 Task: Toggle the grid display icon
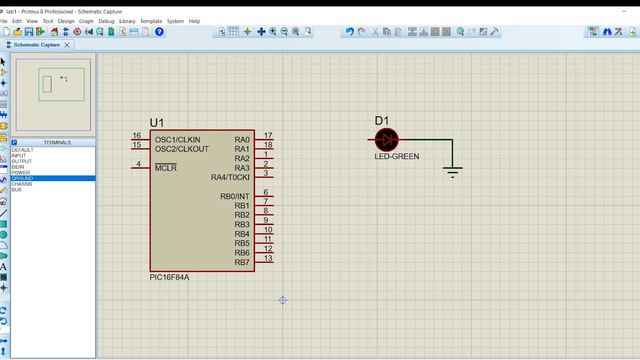[x=233, y=31]
